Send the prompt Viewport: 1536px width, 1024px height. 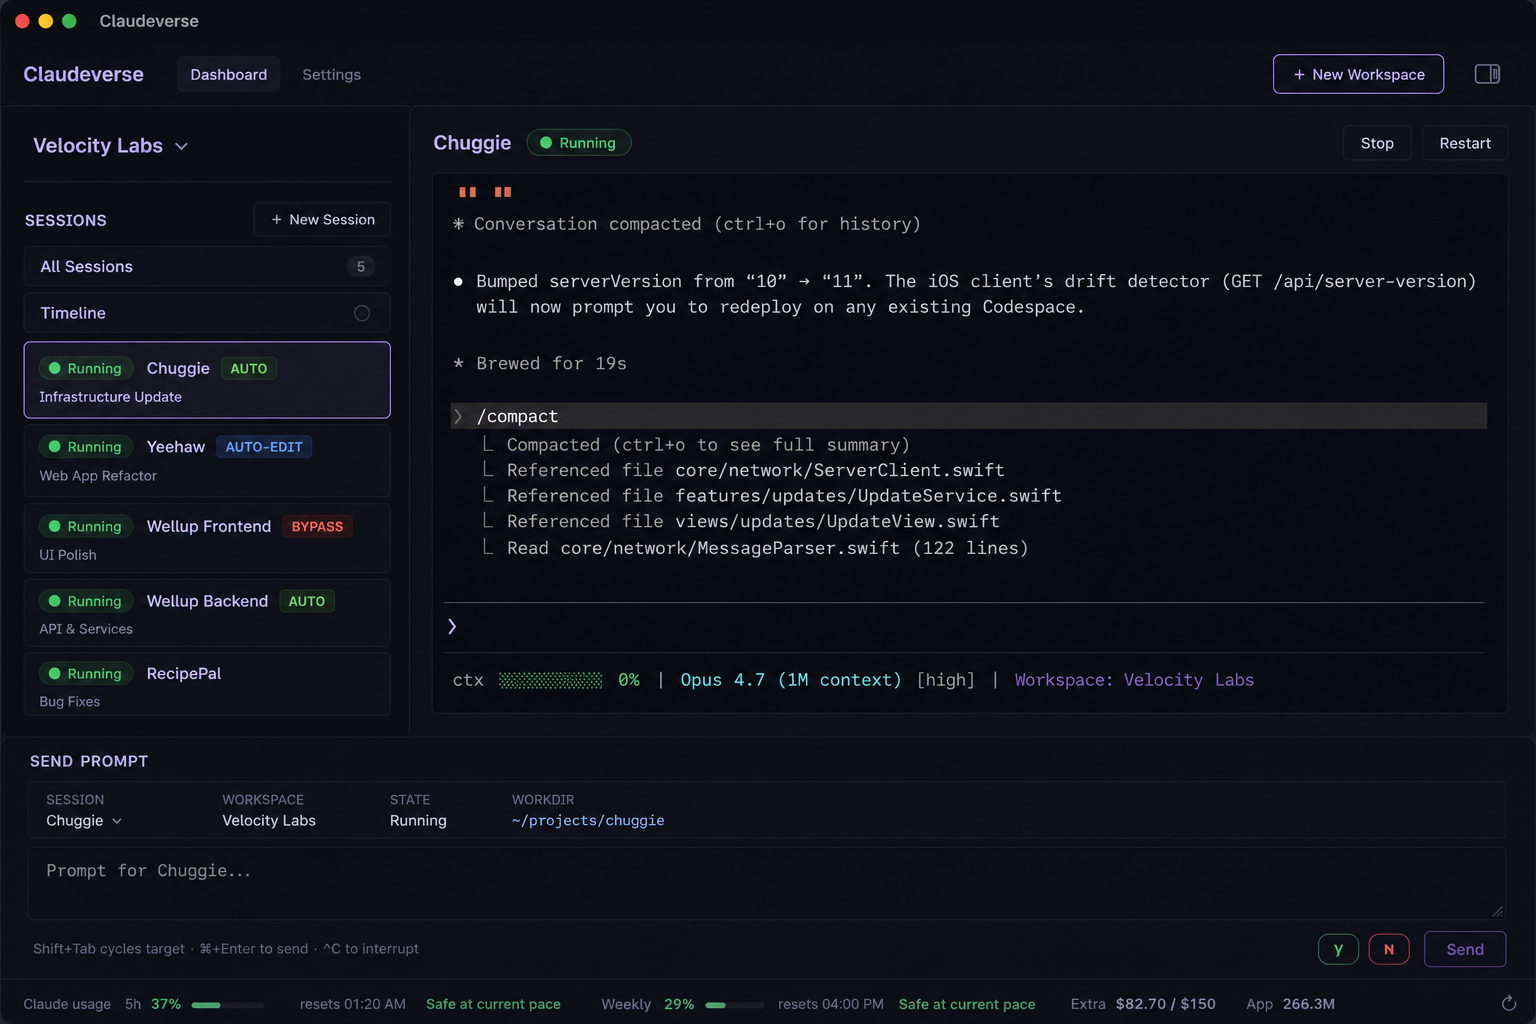point(1465,949)
